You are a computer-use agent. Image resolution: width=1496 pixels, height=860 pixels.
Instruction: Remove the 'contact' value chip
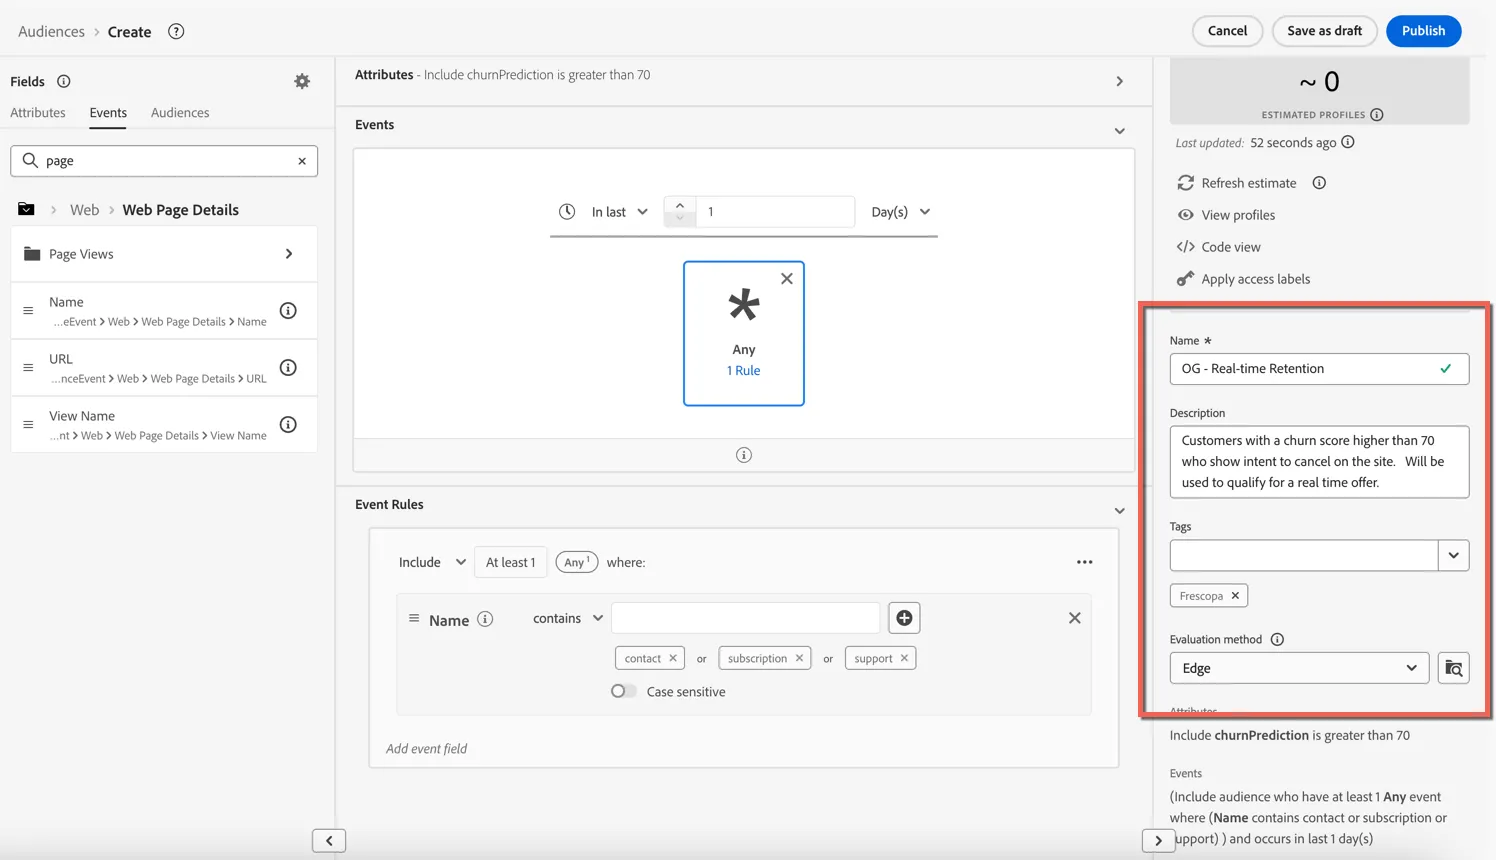[673, 658]
